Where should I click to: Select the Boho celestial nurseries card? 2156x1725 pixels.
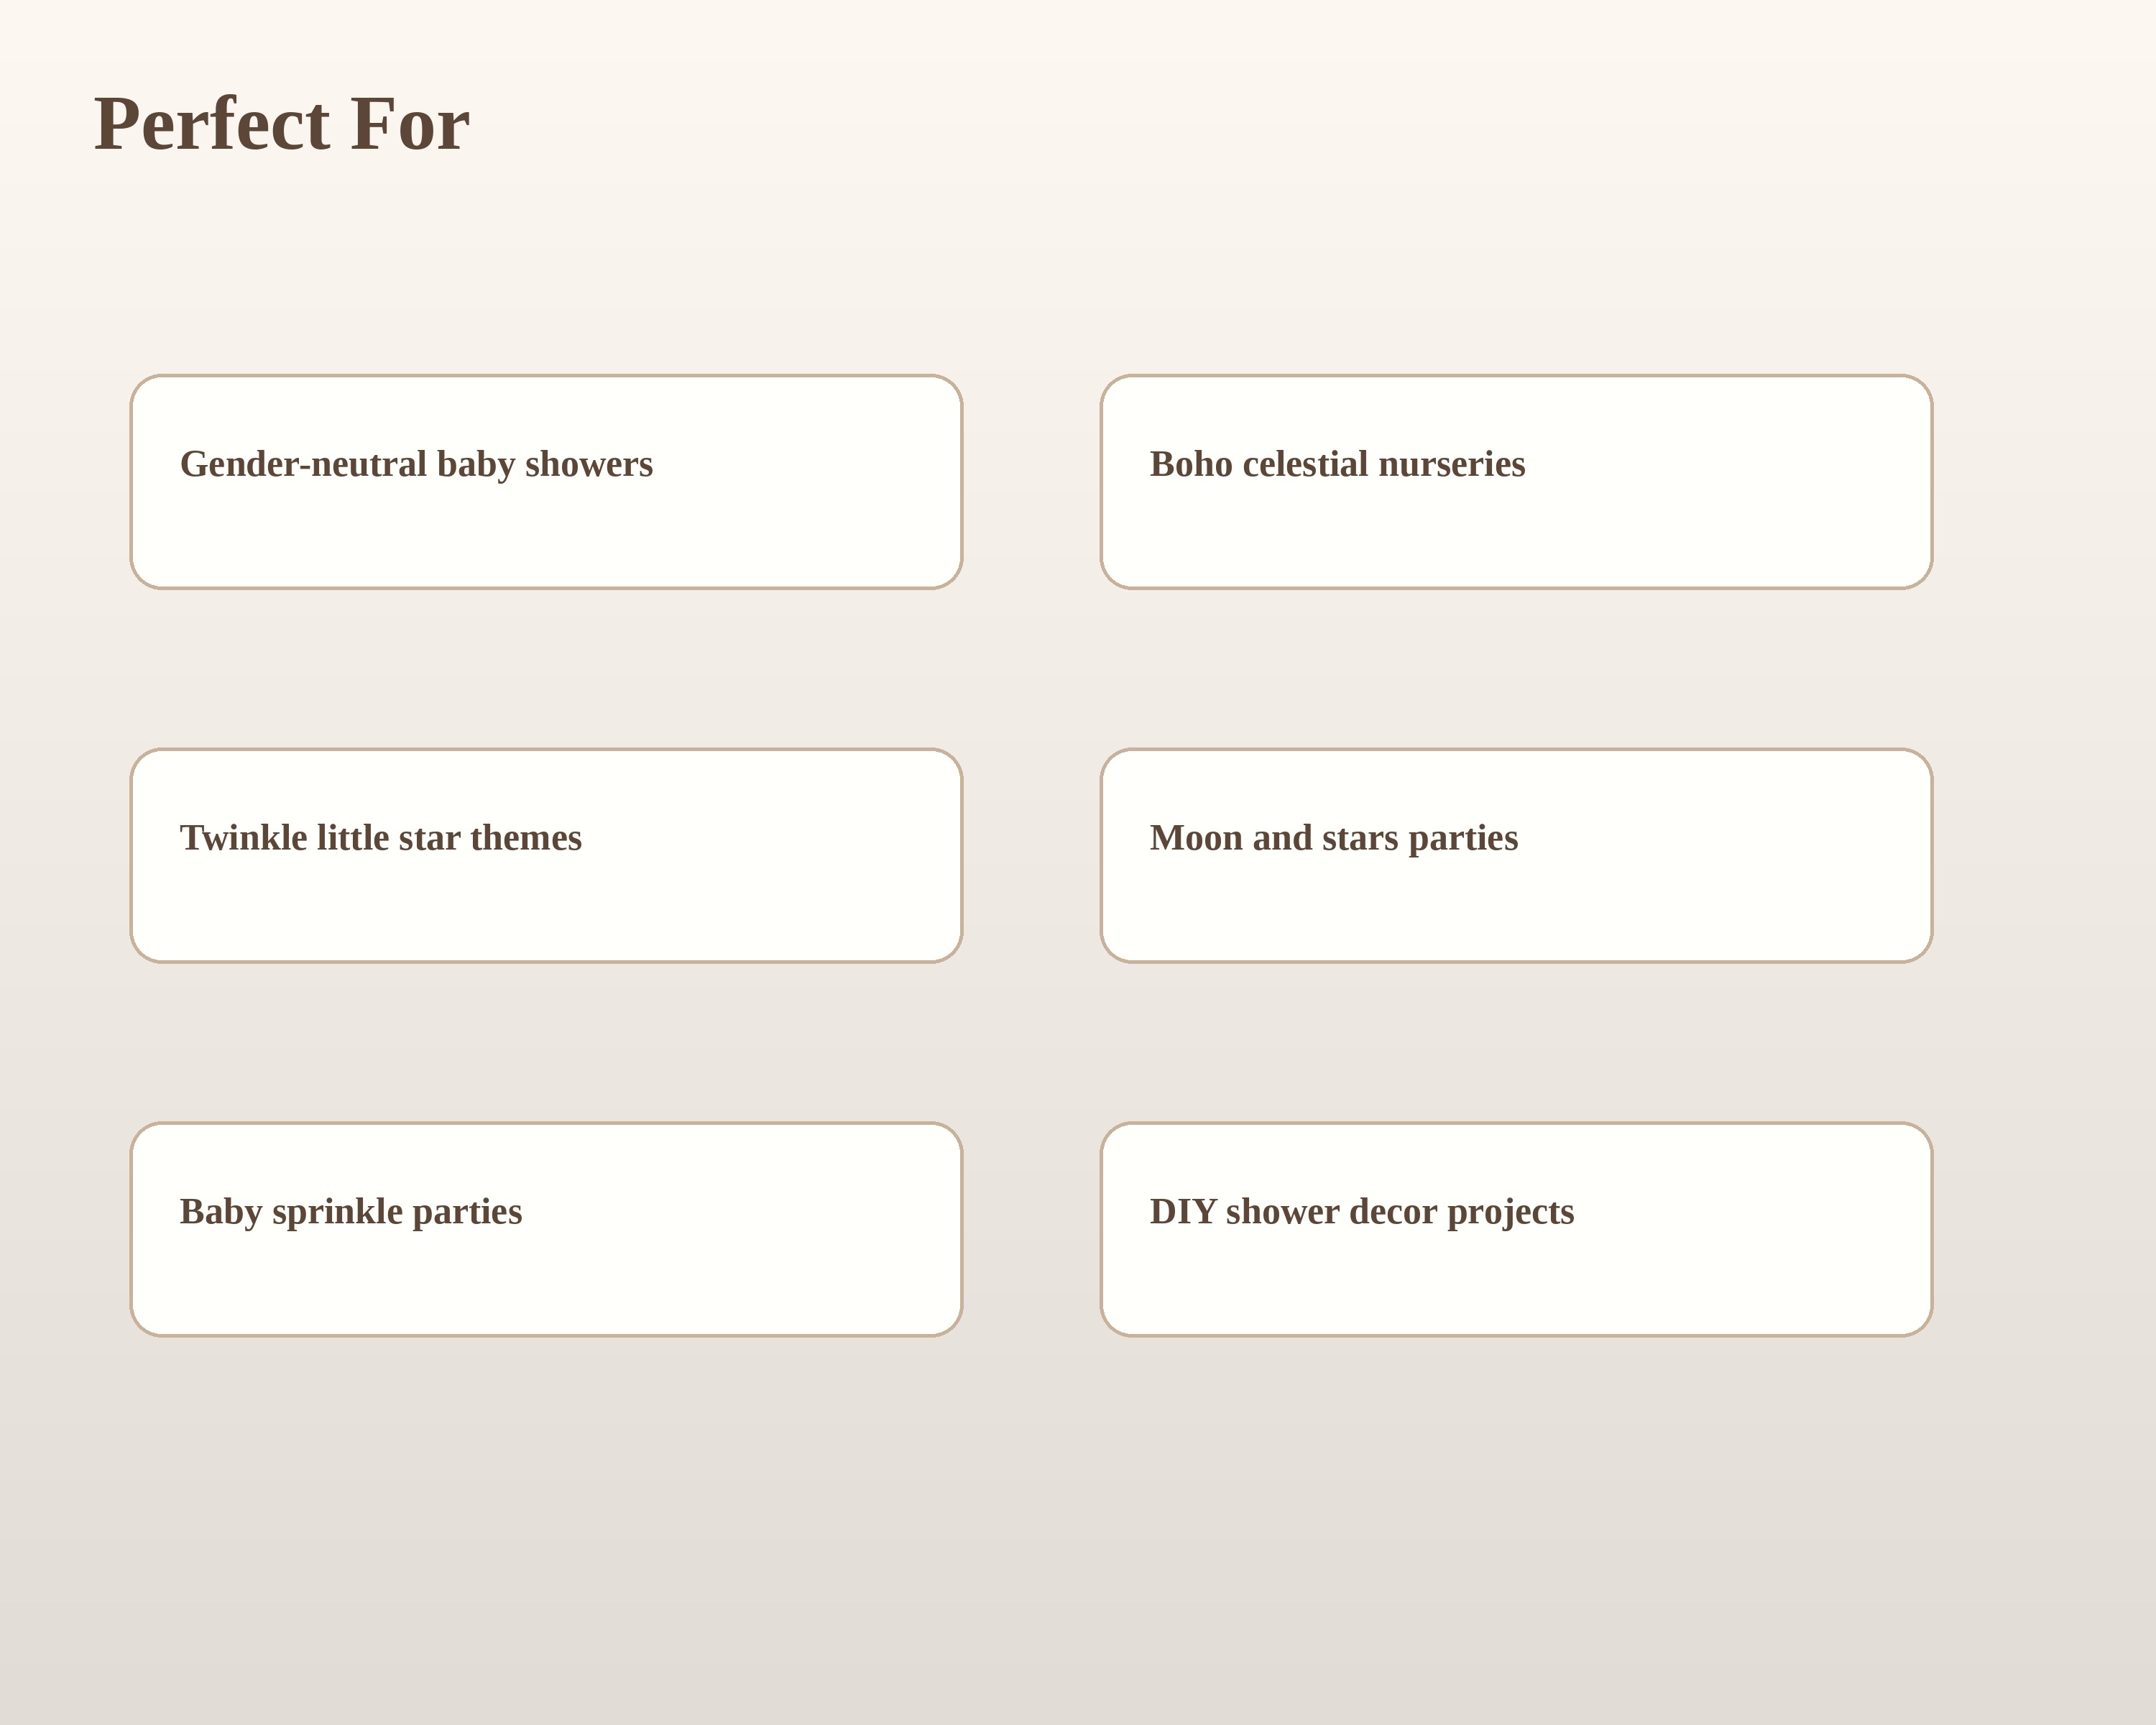[x=1516, y=482]
